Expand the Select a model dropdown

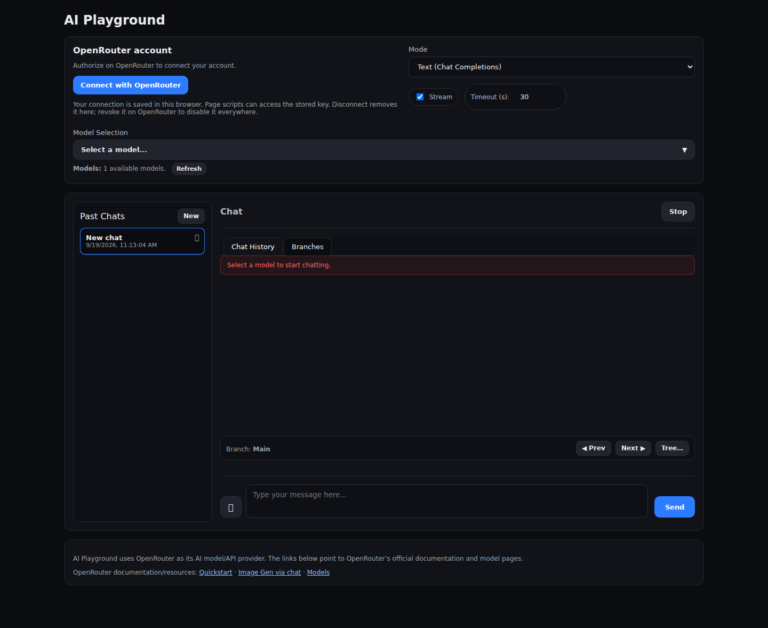384,150
